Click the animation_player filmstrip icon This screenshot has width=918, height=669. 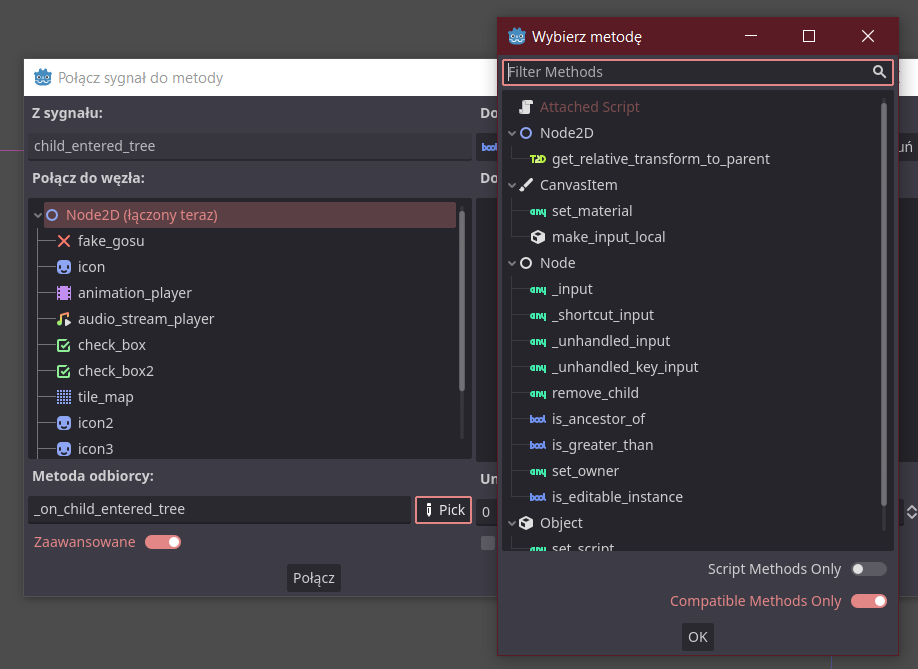(64, 293)
